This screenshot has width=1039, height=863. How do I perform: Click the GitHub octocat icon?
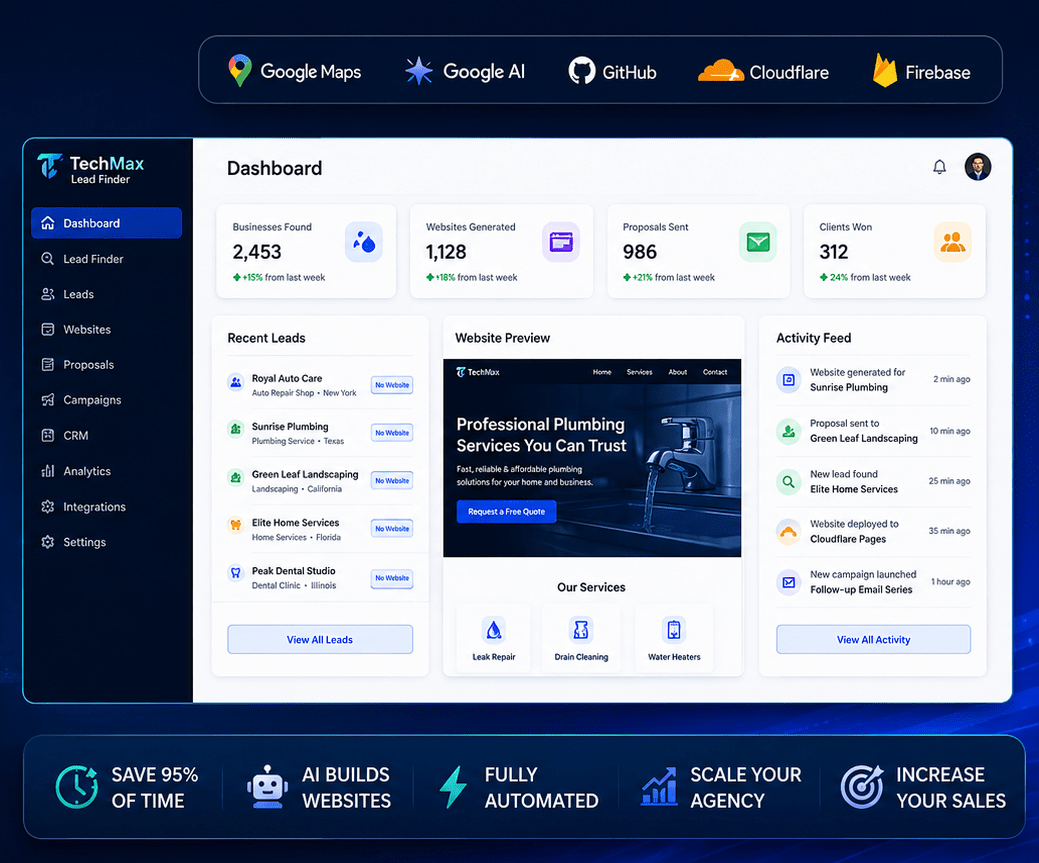pyautogui.click(x=582, y=71)
